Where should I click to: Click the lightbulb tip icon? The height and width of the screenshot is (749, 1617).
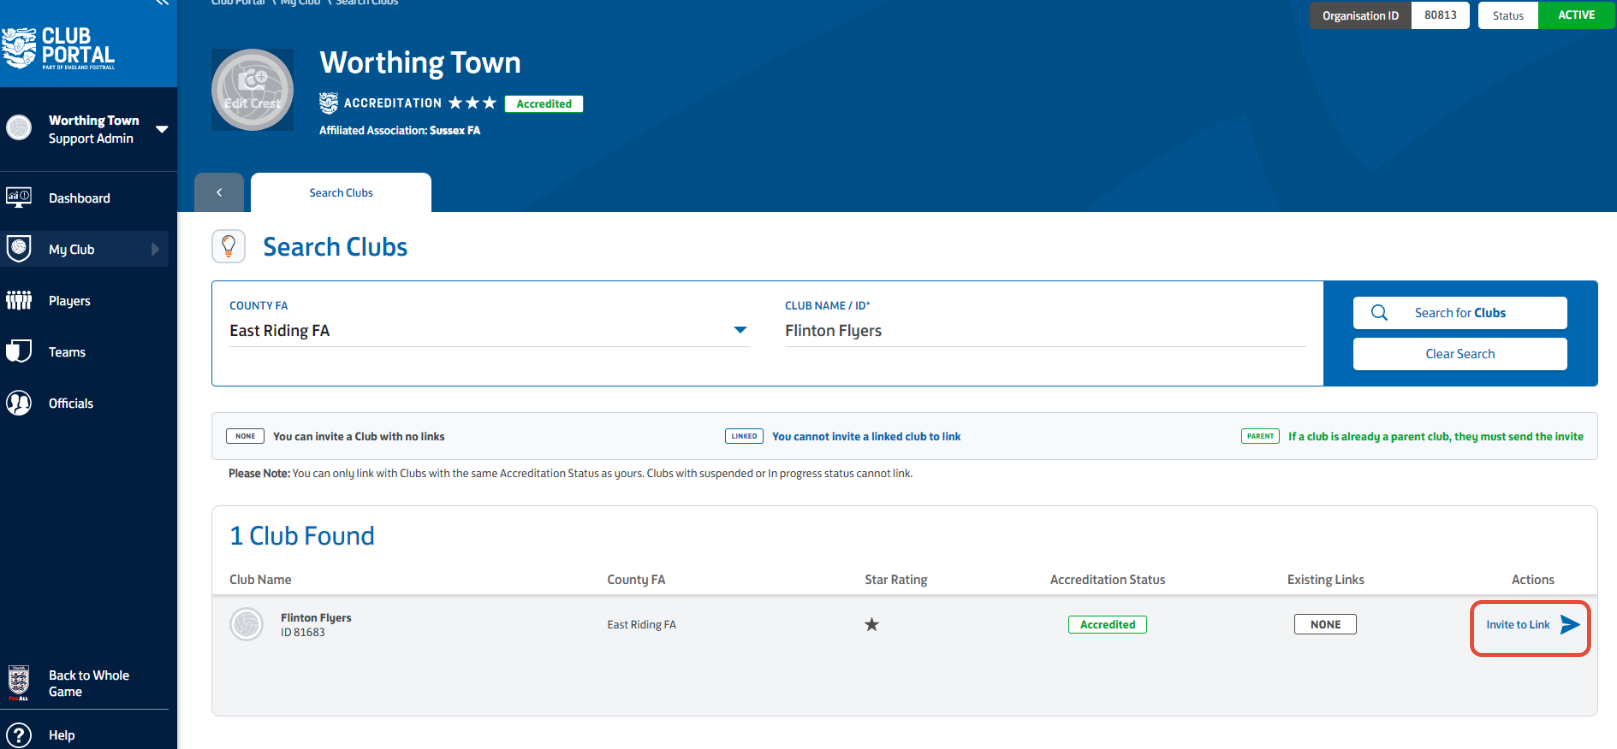tap(229, 246)
